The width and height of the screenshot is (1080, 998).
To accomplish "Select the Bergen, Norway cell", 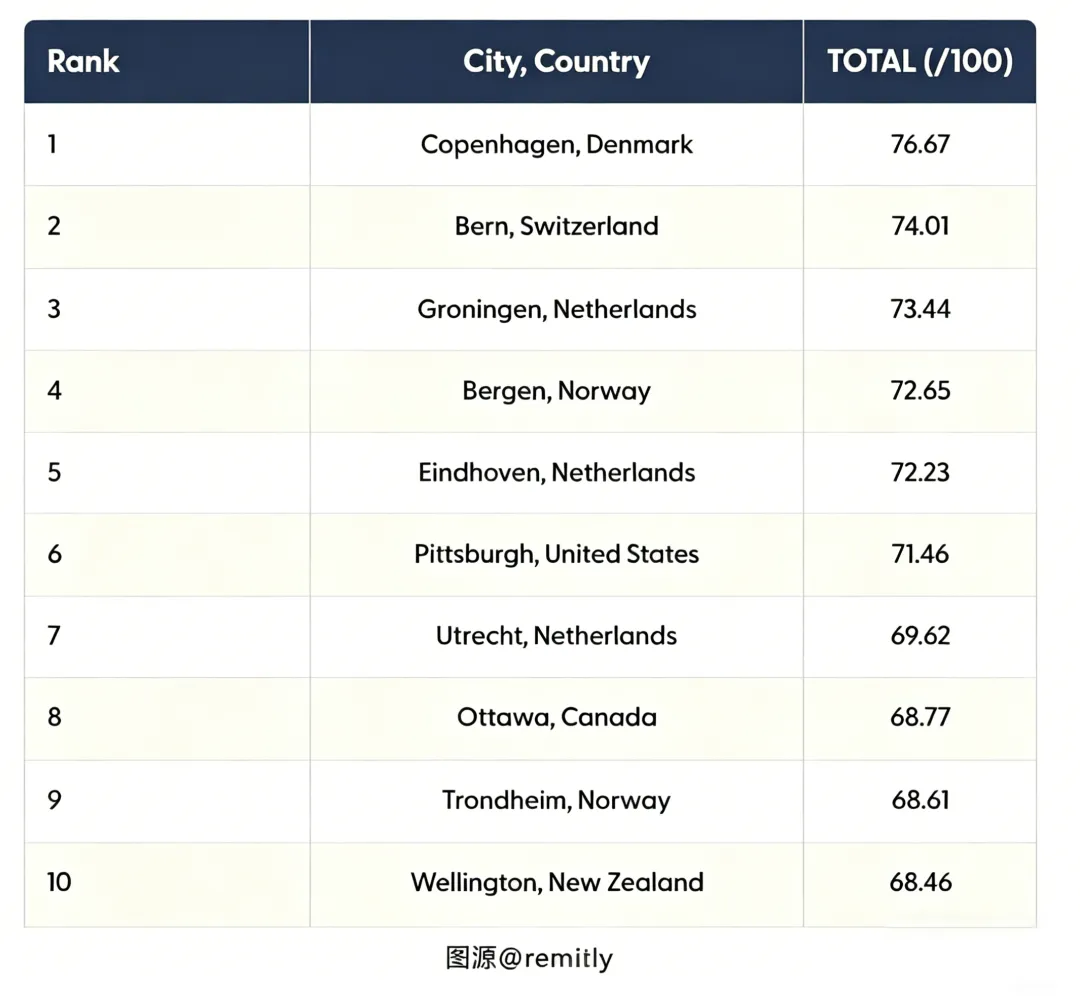I will pos(556,391).
